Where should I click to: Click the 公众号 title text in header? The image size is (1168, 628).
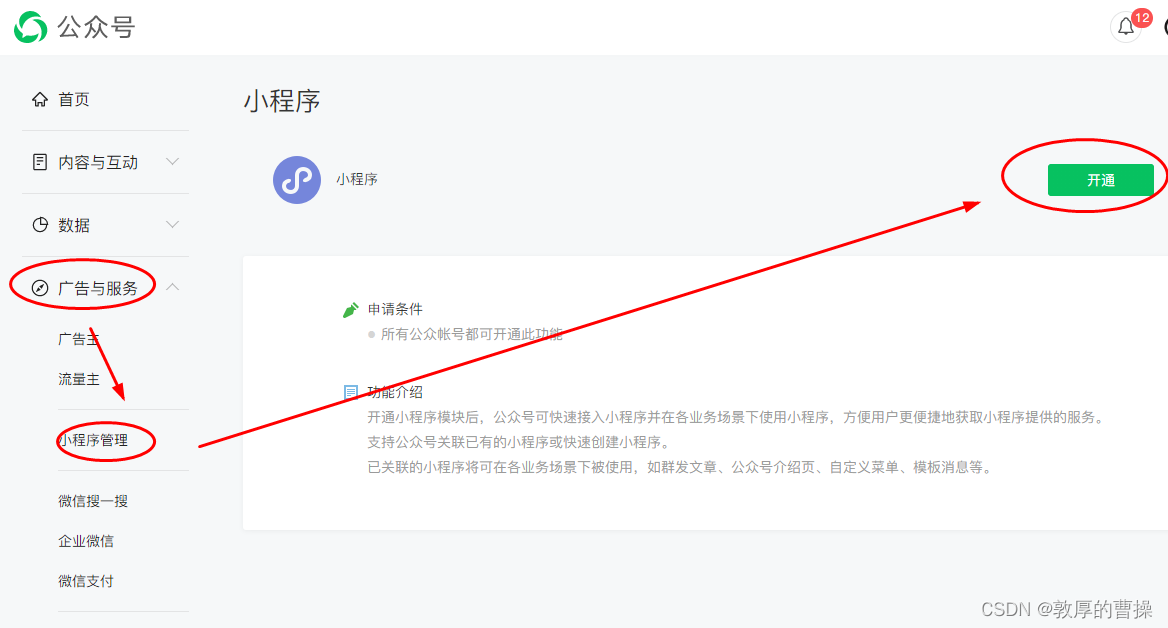[96, 28]
